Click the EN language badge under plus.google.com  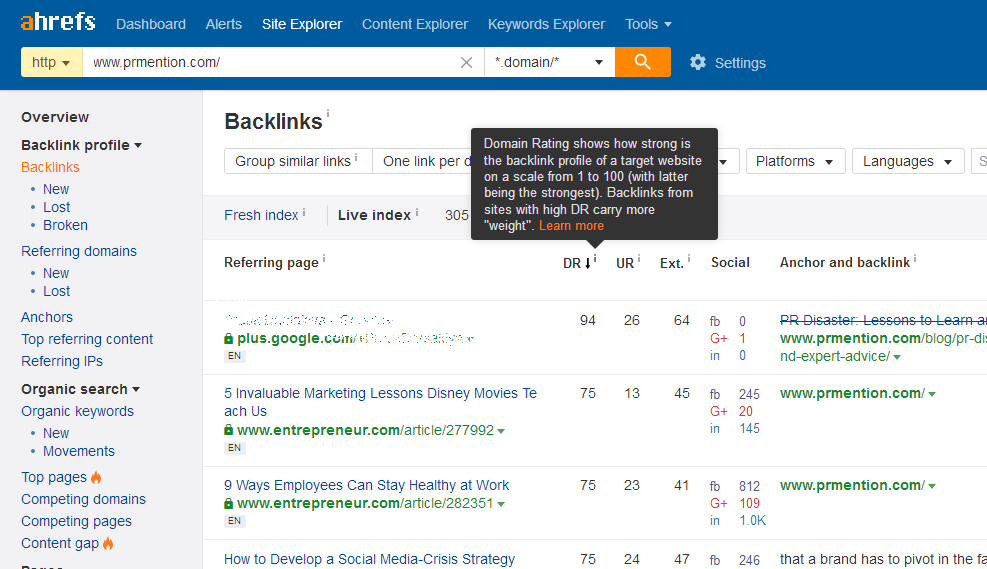234,356
